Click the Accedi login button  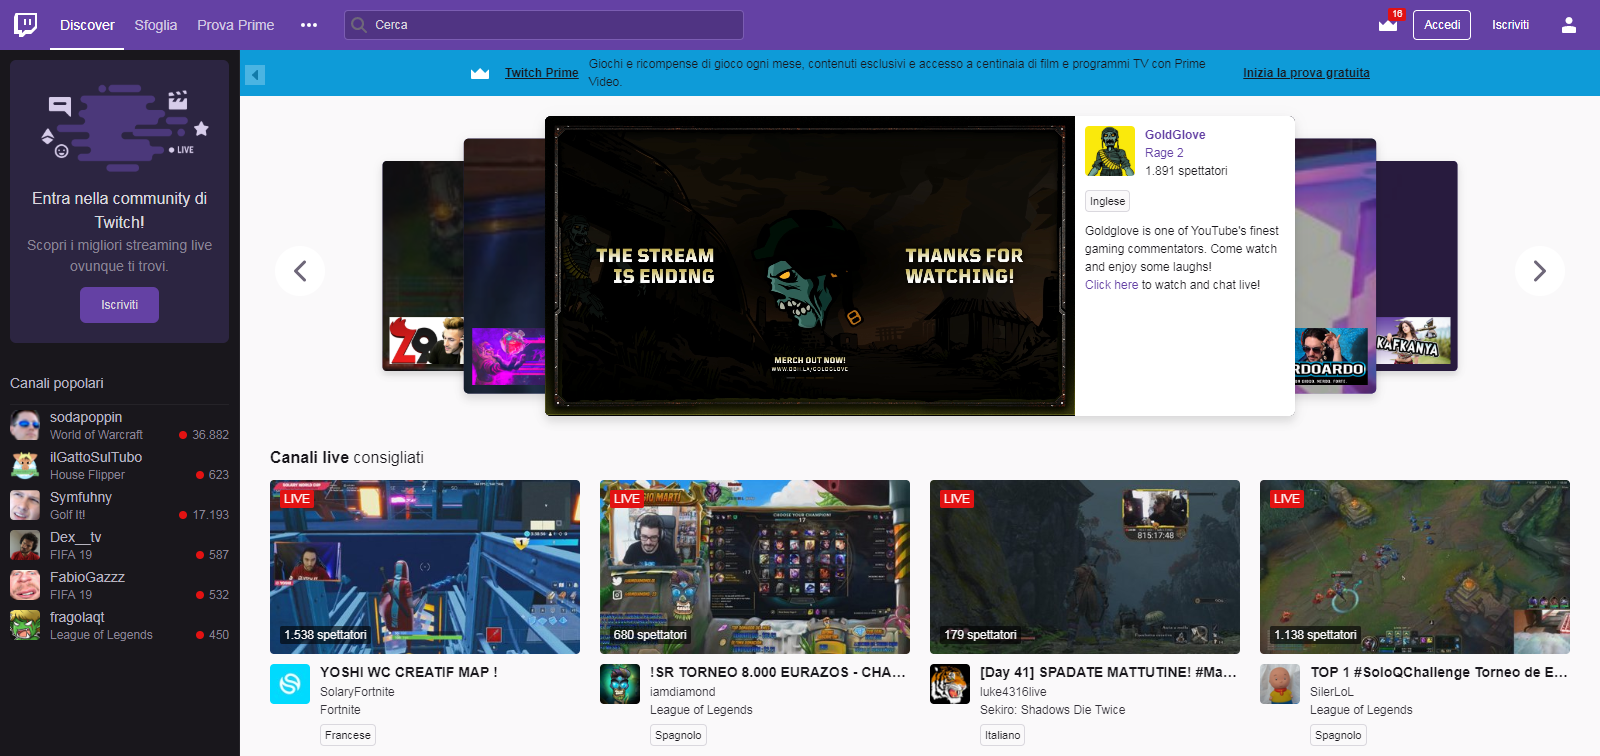[1442, 25]
